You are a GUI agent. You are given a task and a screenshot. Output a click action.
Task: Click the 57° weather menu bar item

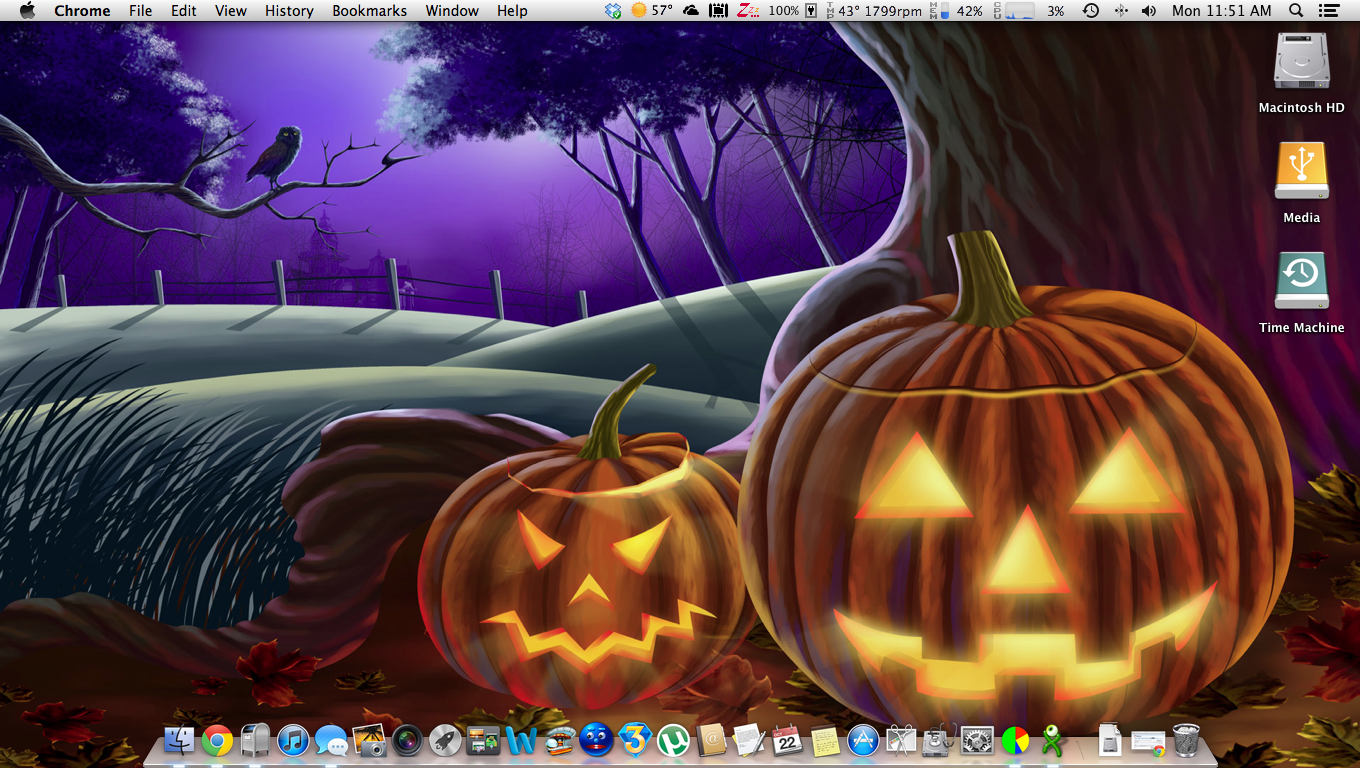point(651,11)
